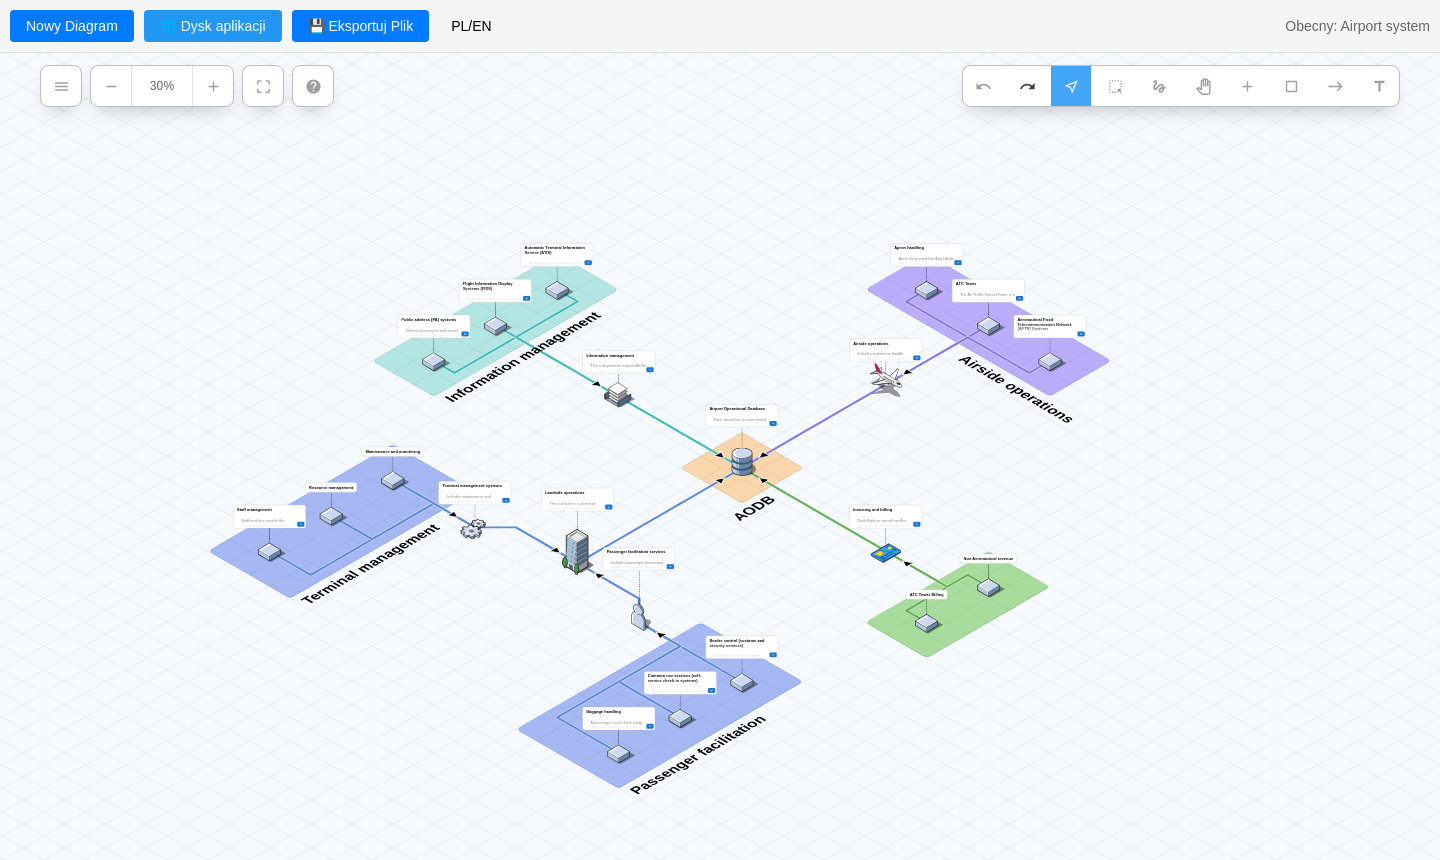
Task: Open the help question-mark dialog
Action: click(313, 86)
